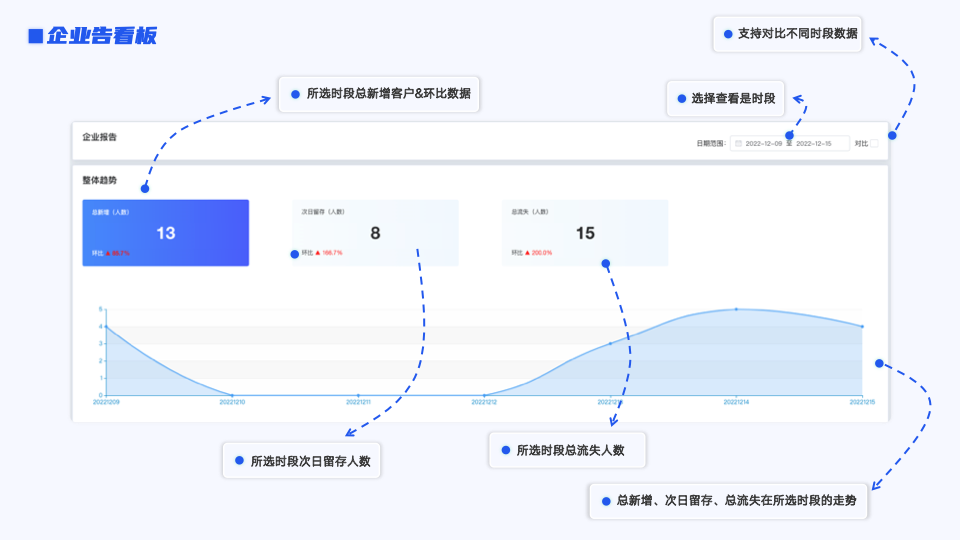Click blue dot in 支持对比不同时段数据 callout
This screenshot has width=960, height=540.
(728, 33)
